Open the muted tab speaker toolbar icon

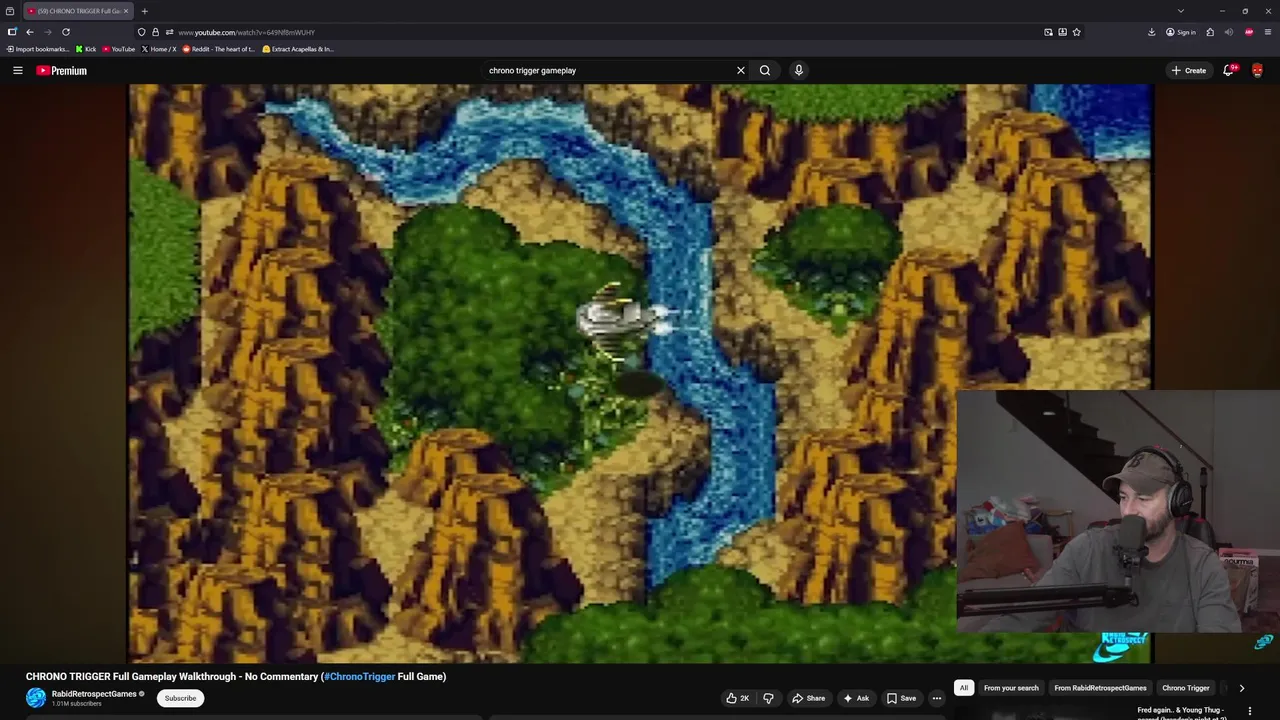point(1228,32)
